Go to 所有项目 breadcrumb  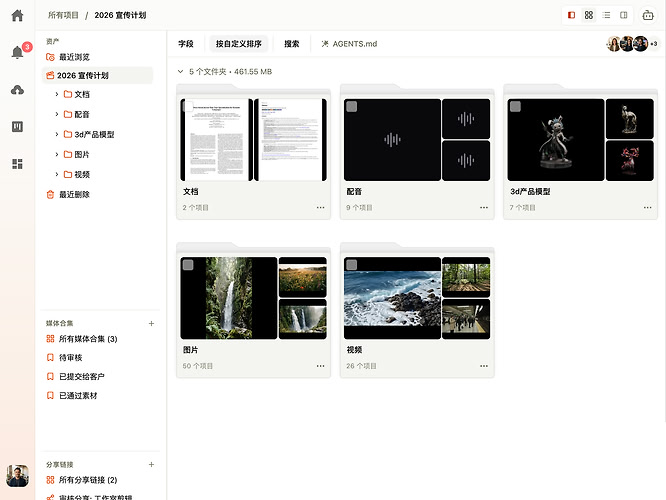[63, 15]
